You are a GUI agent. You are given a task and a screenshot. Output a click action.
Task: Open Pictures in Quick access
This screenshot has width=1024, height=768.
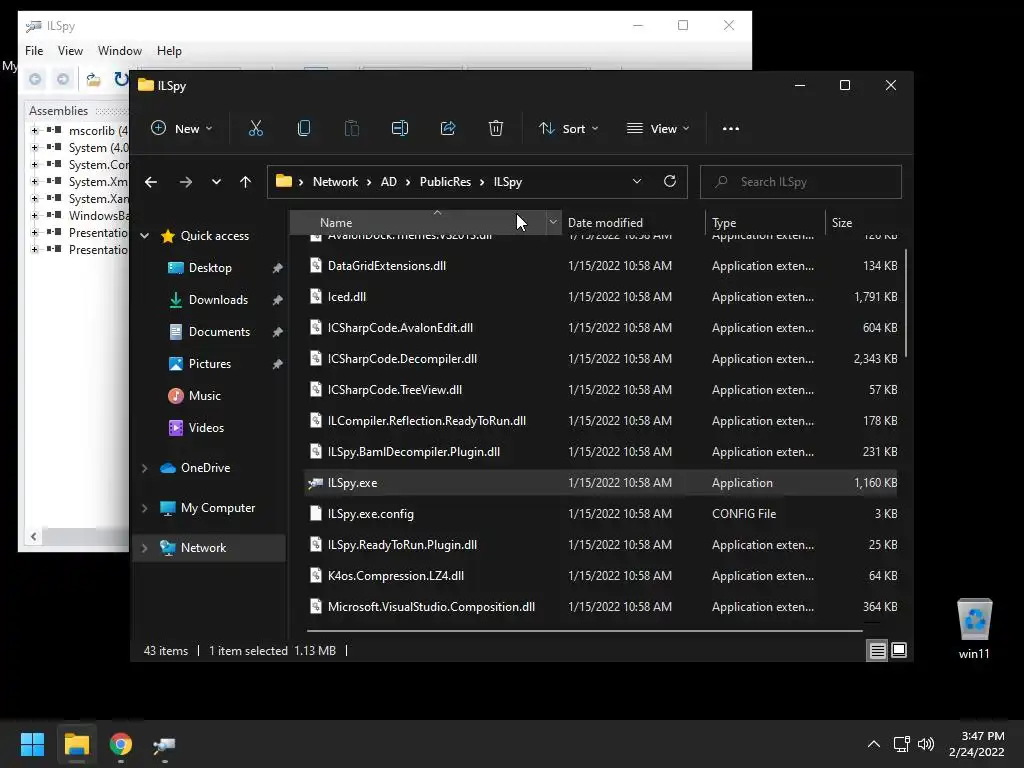coord(210,364)
